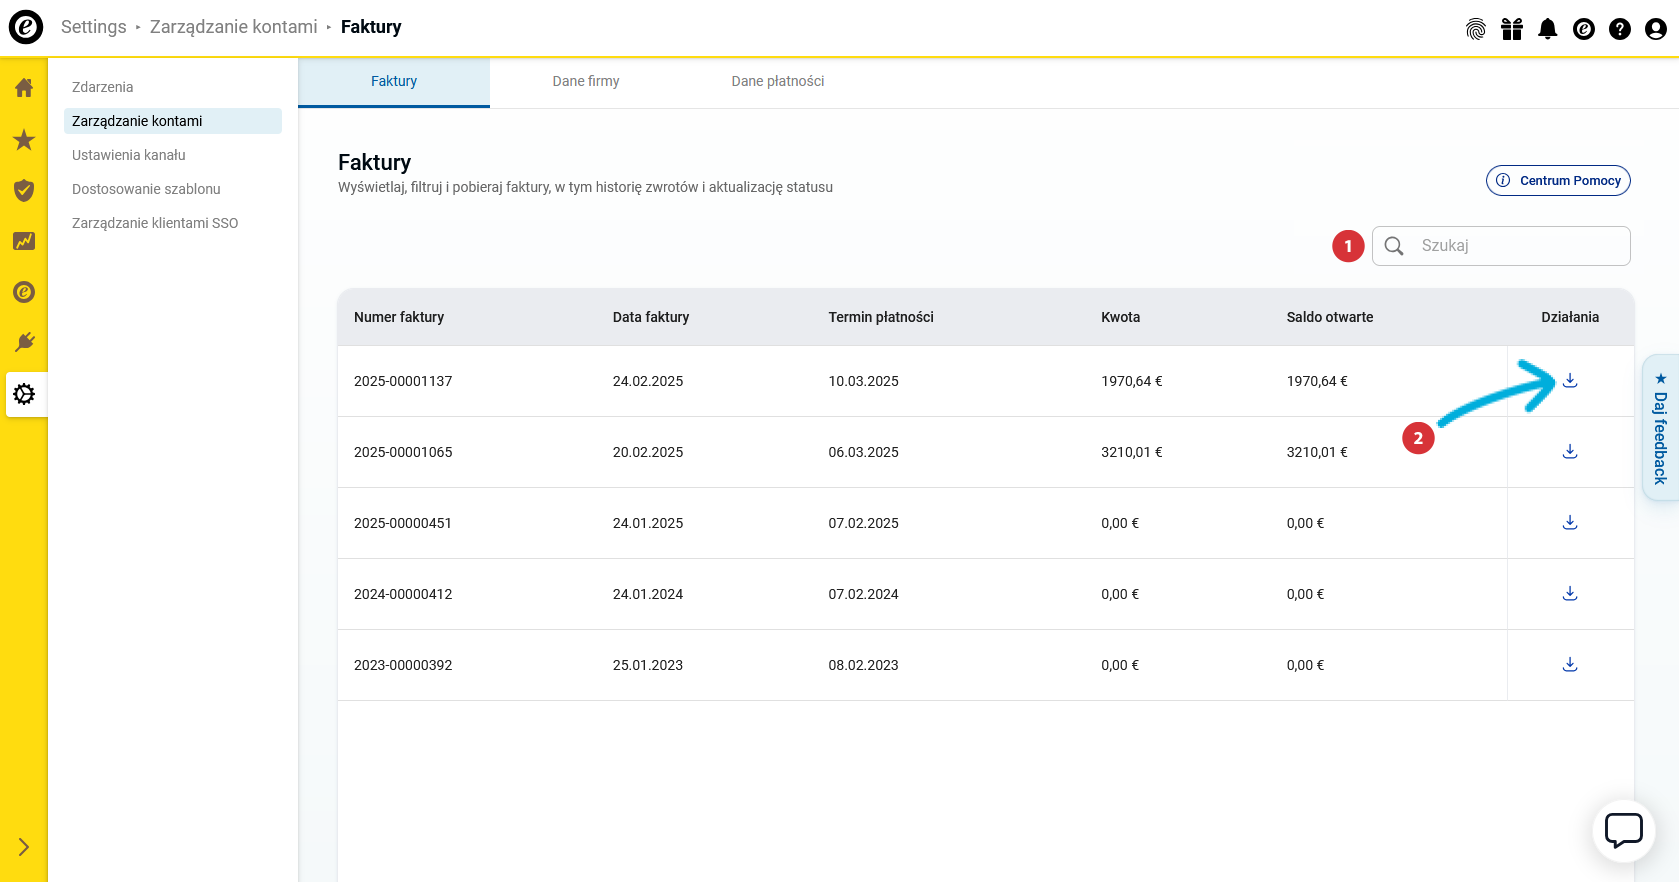Open the help question mark icon
1679x882 pixels.
point(1619,29)
